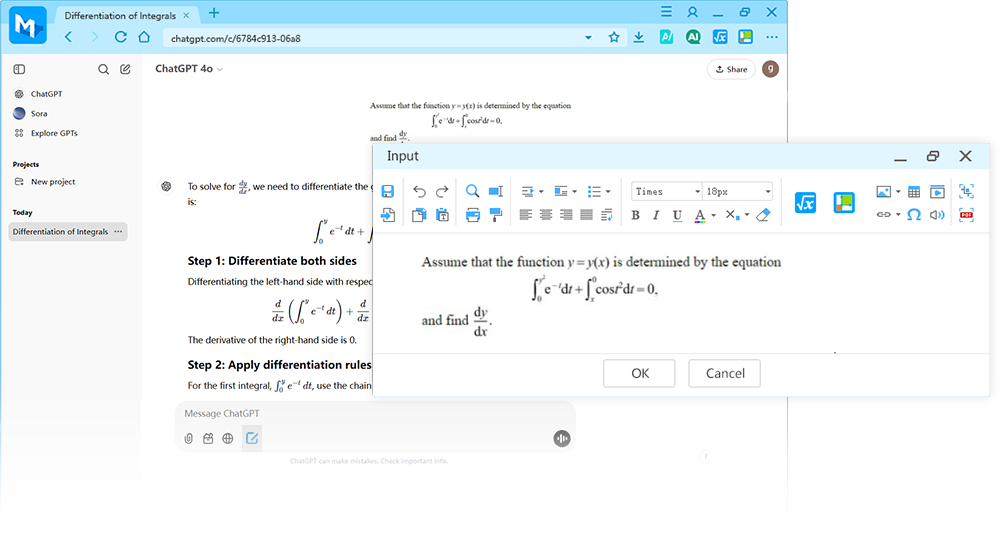Toggle italic formatting in Input toolbar
Image resolution: width=1000 pixels, height=543 pixels.
tap(656, 215)
